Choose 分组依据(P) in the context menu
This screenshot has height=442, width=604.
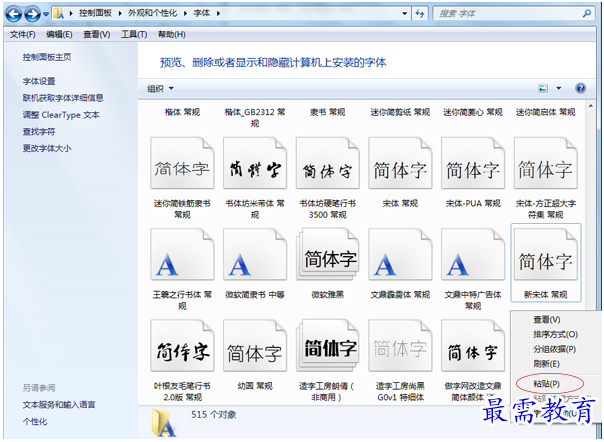(x=554, y=349)
